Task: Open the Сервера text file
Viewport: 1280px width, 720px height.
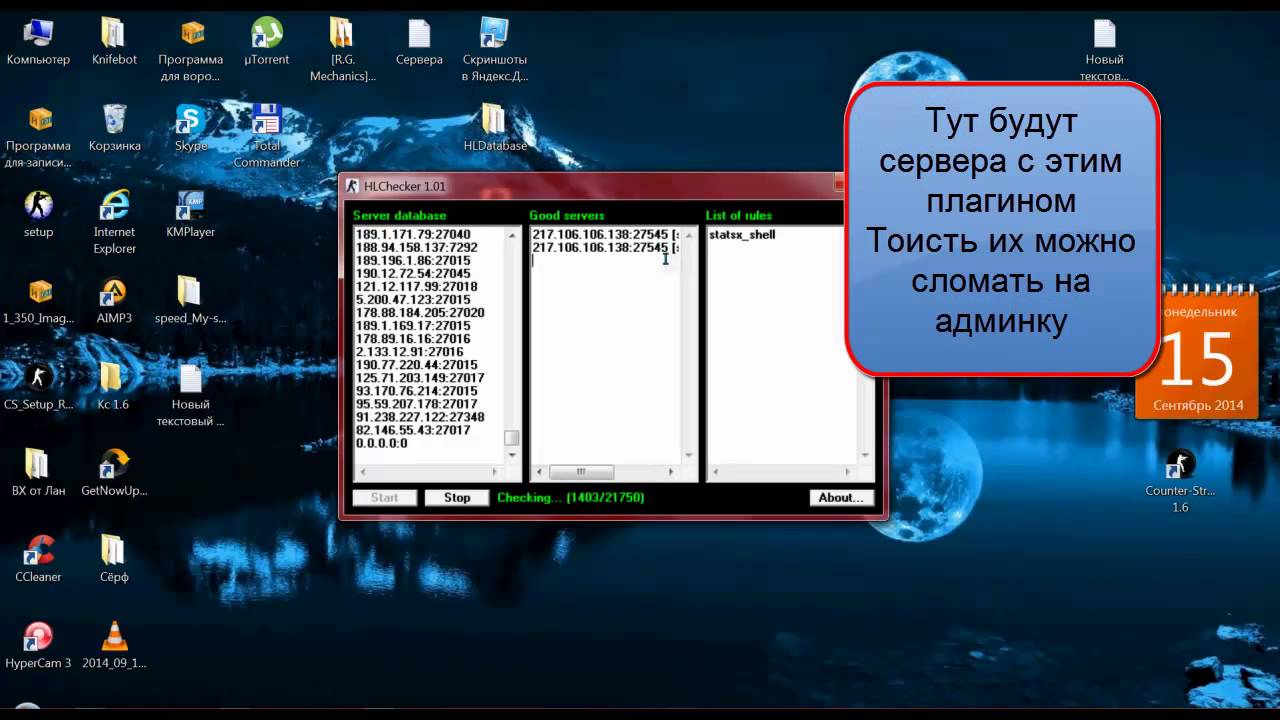Action: (419, 42)
